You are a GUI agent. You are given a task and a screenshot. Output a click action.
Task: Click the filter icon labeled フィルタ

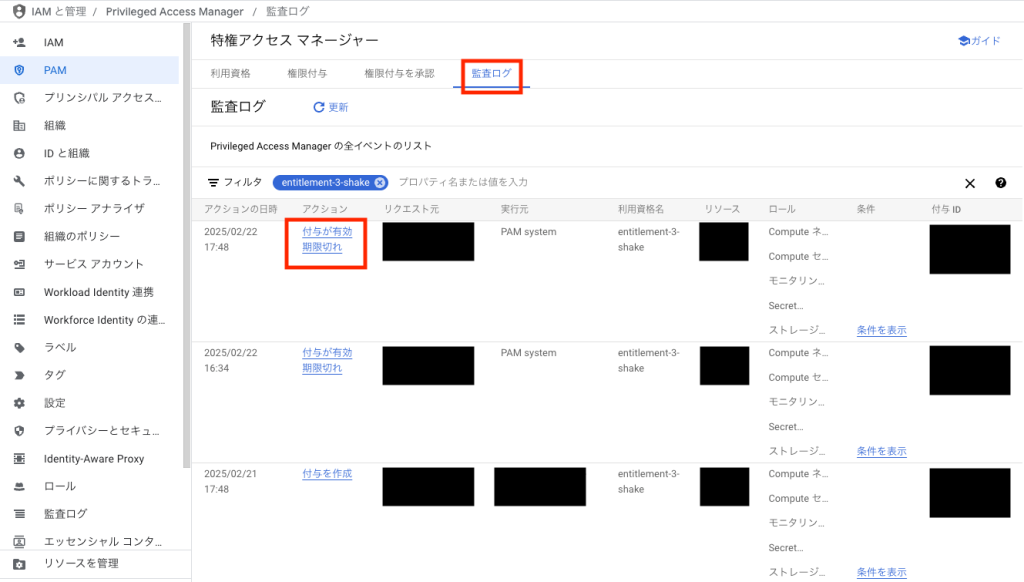pos(213,183)
